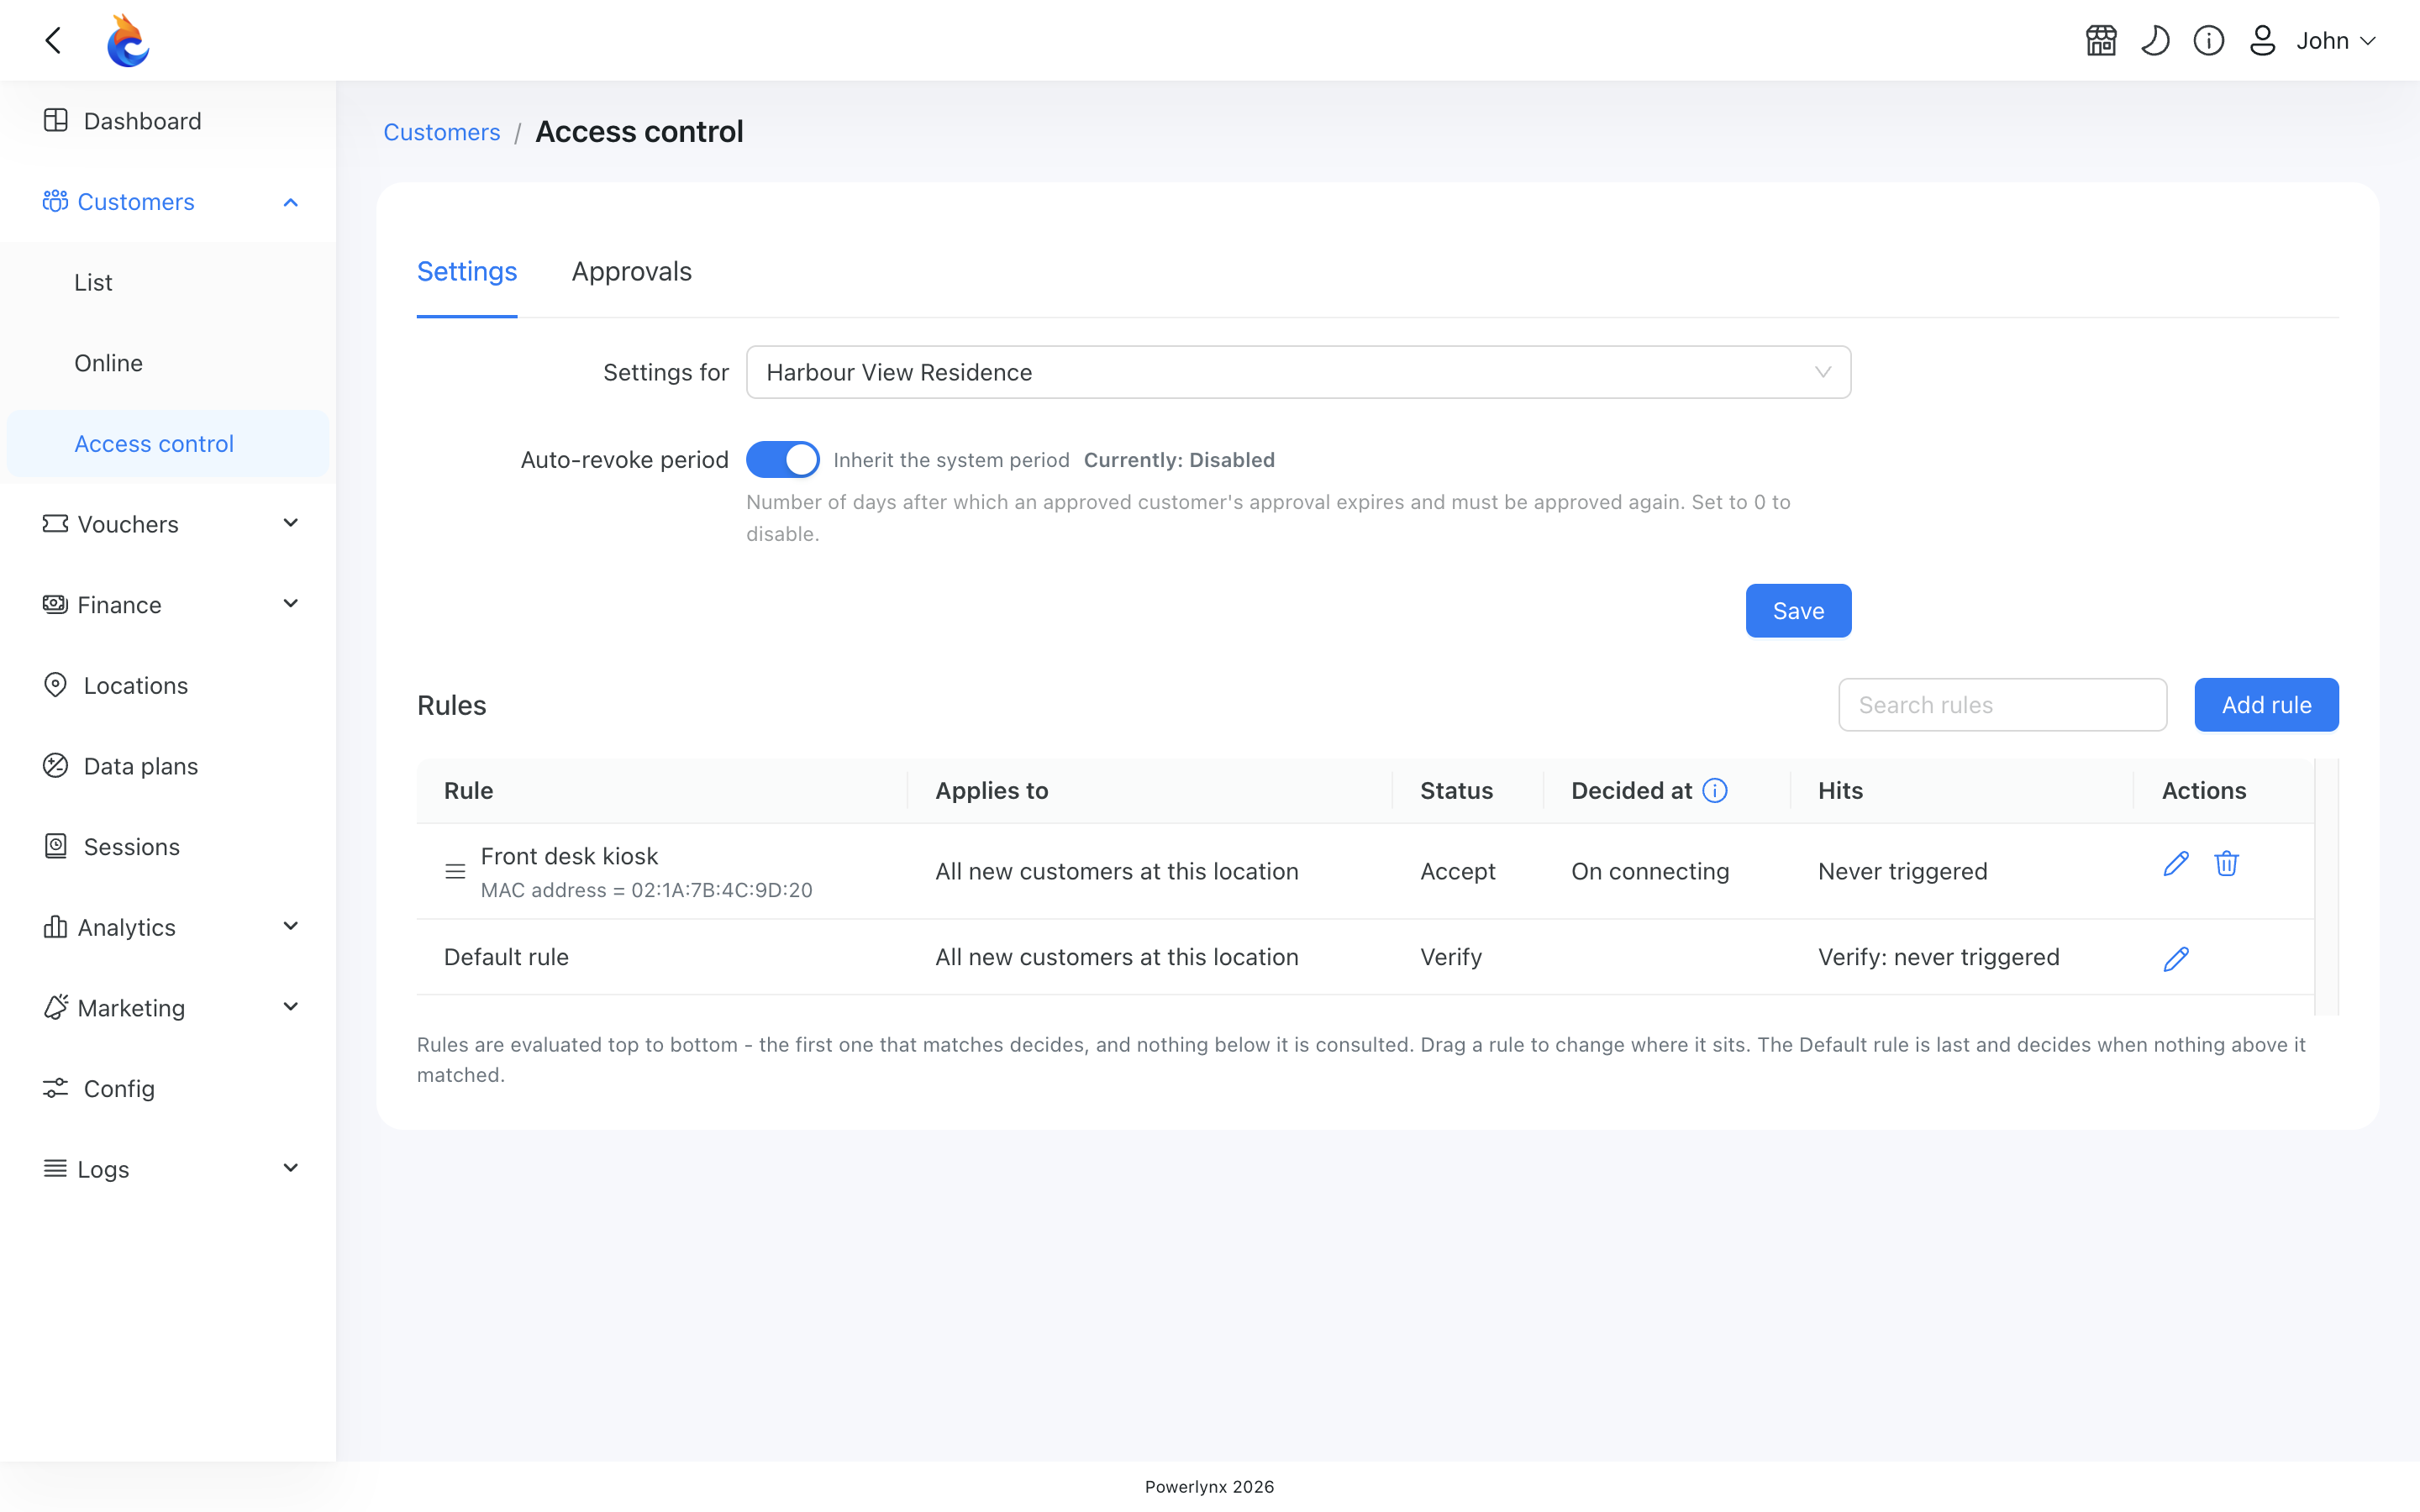Click the back arrow icon
This screenshot has height=1512, width=2420.
(x=54, y=40)
